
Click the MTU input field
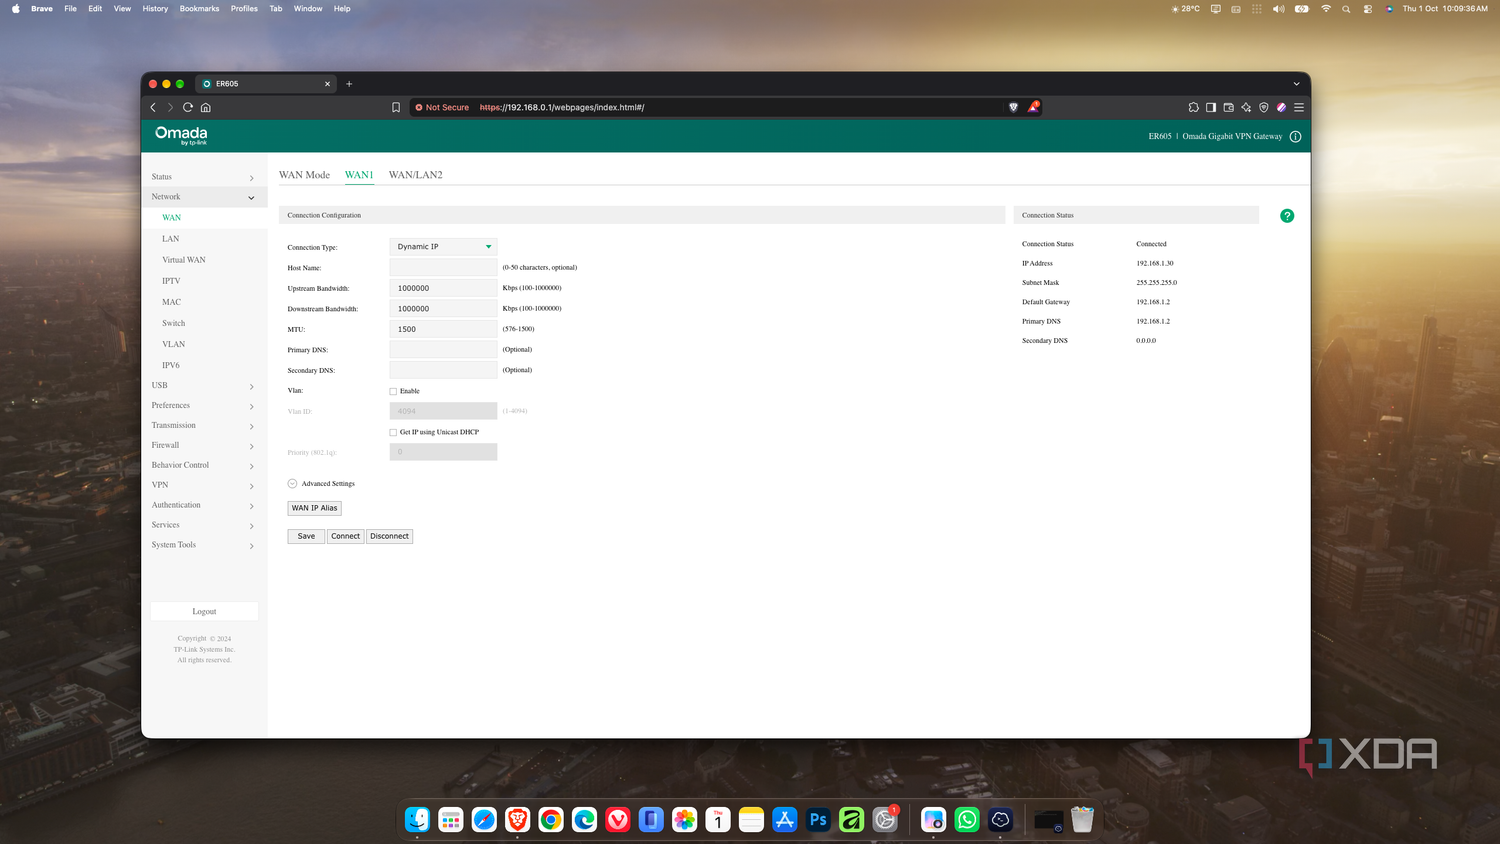tap(443, 329)
